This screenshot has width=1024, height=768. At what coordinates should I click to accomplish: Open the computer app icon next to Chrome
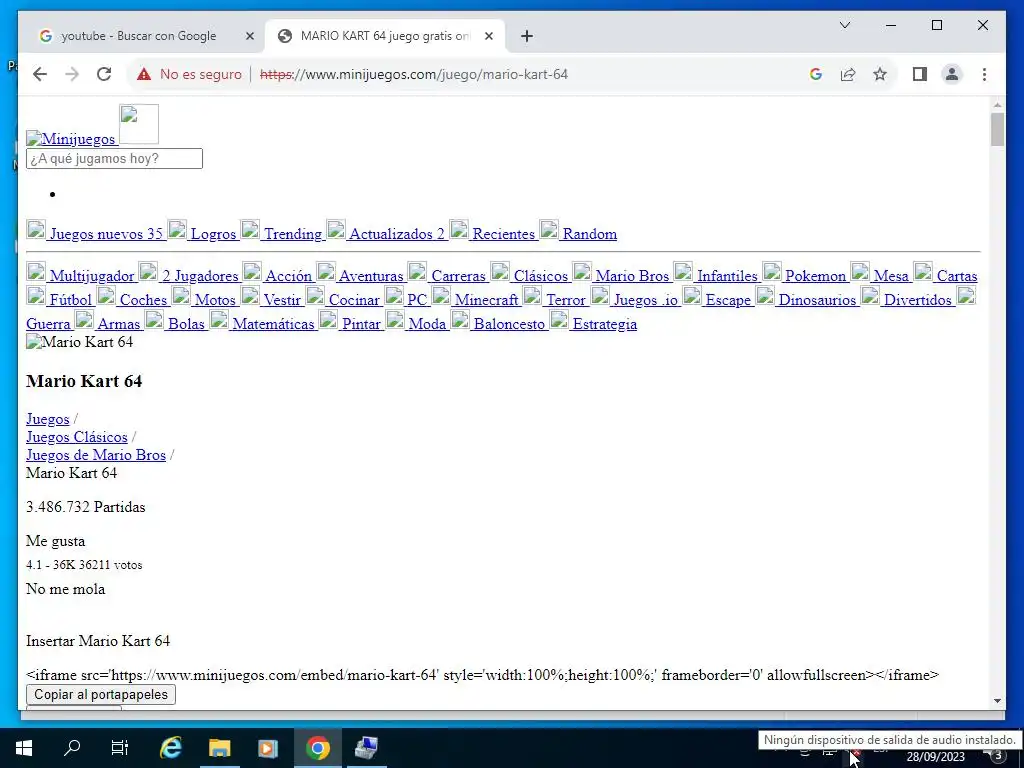tap(366, 748)
